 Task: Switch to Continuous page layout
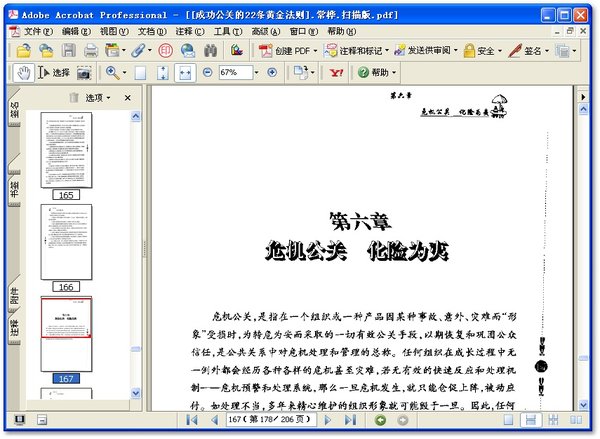[531, 420]
